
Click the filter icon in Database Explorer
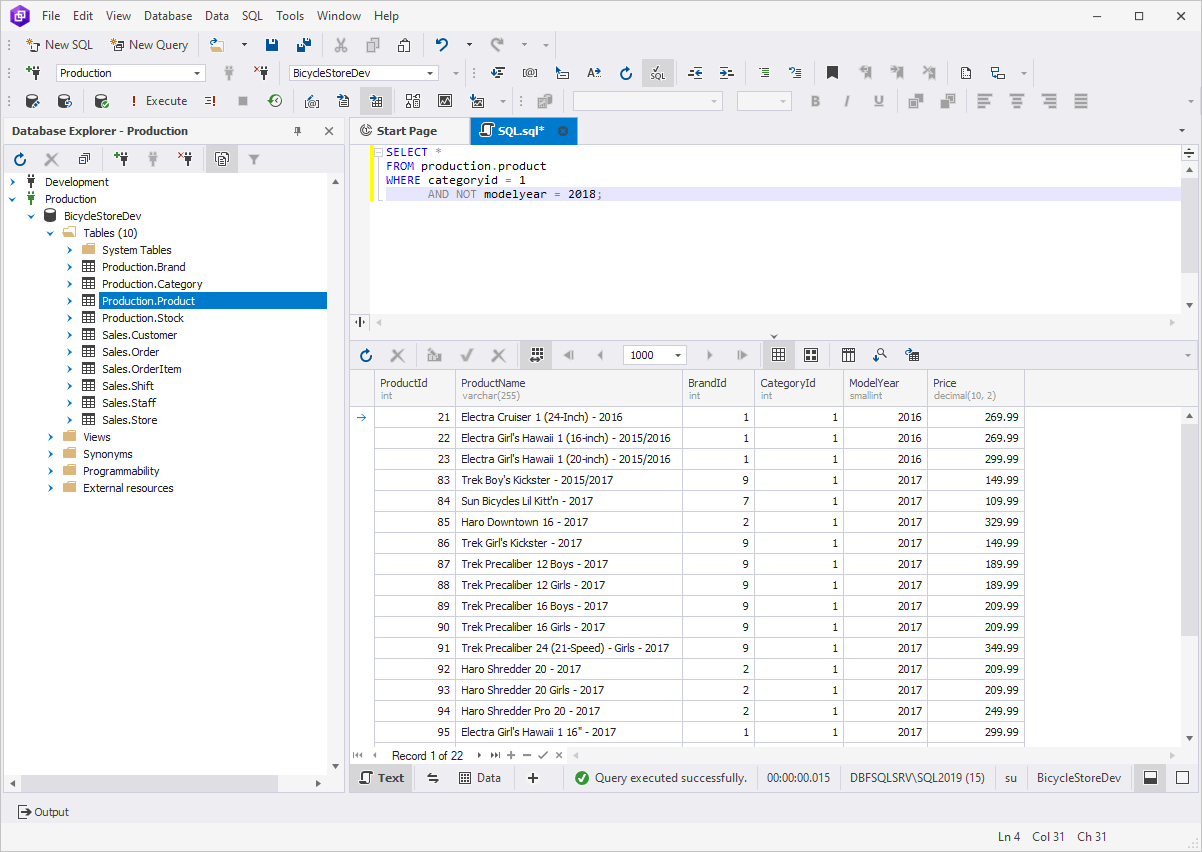[x=254, y=159]
